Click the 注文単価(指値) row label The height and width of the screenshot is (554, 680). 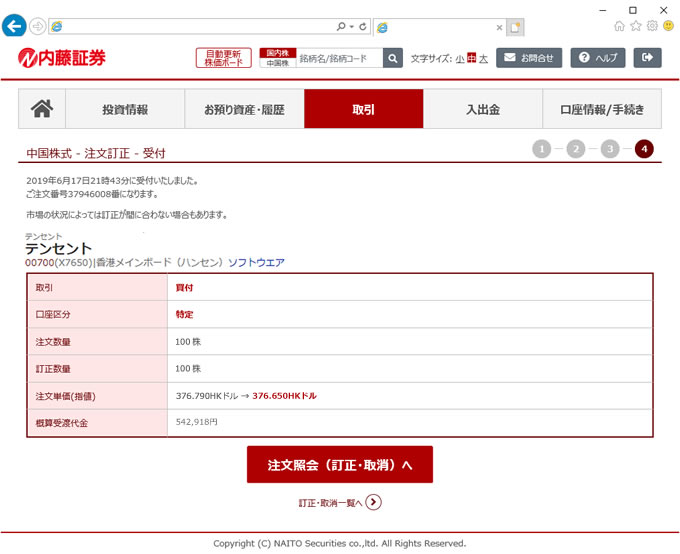click(65, 396)
